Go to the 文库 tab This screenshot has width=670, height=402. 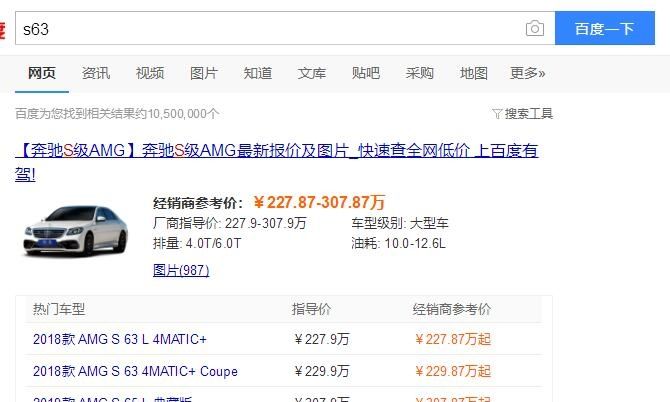[311, 73]
